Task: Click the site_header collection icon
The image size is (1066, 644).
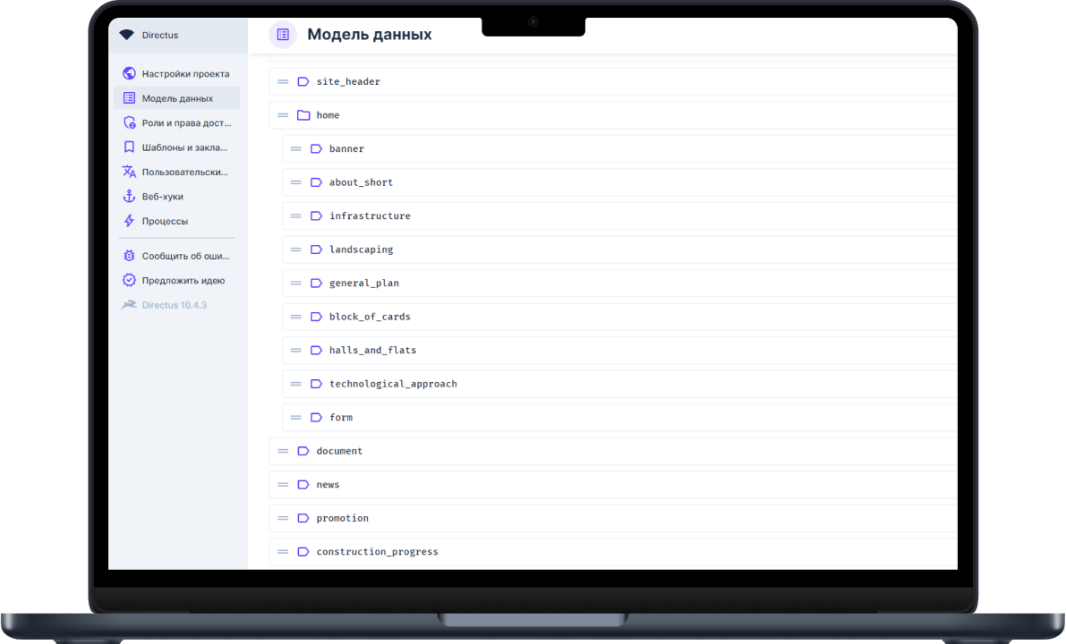Action: point(304,82)
